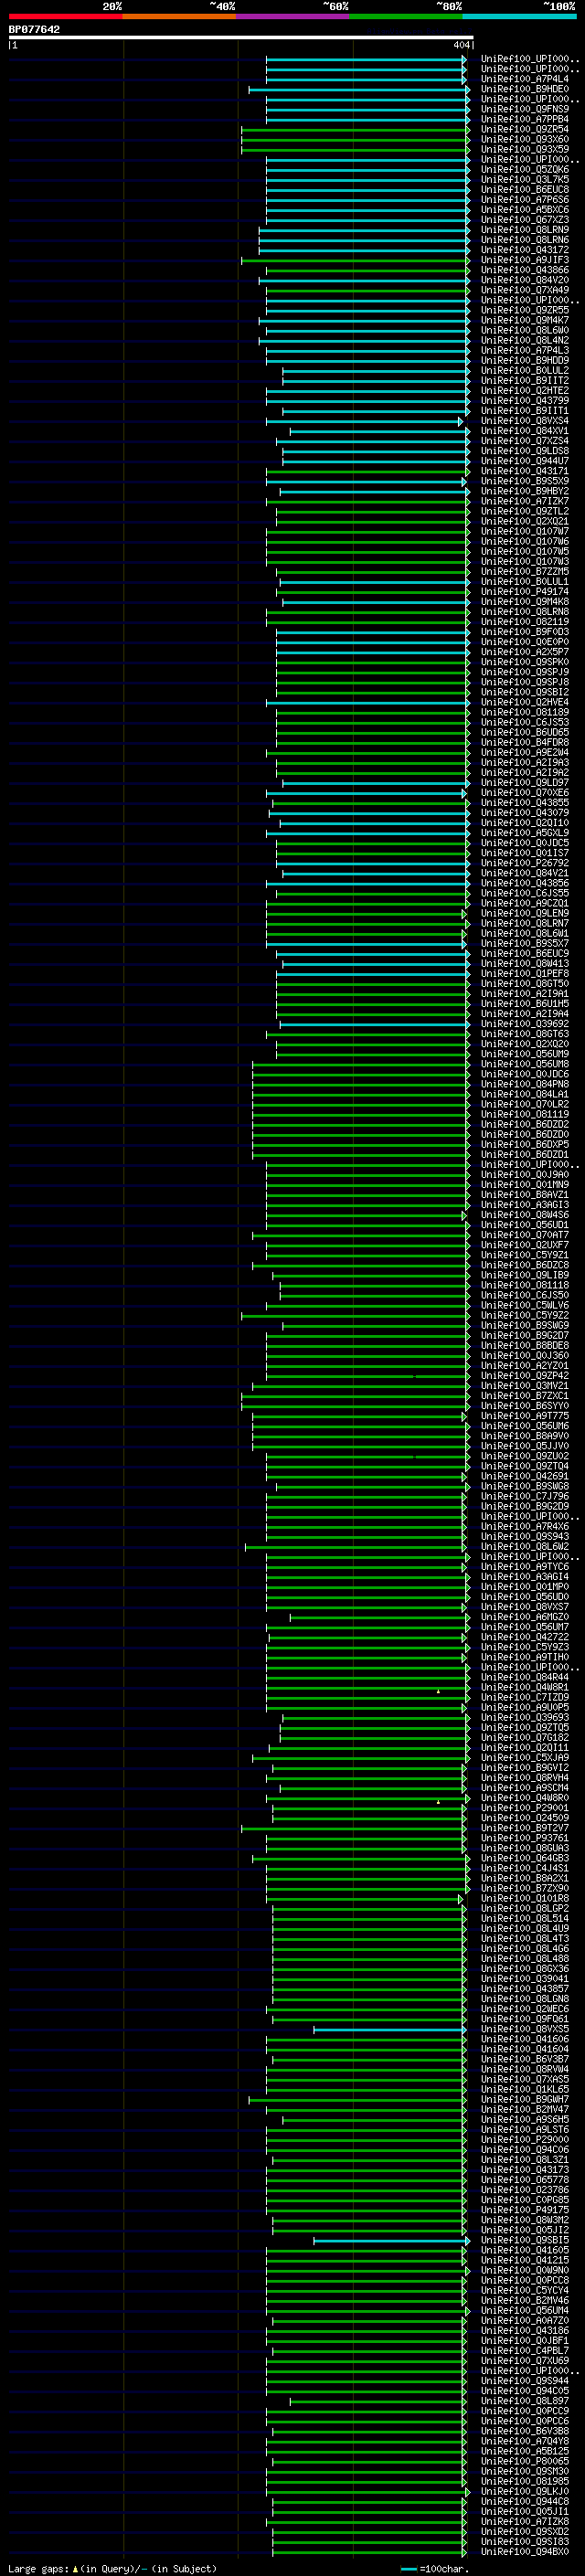The width and height of the screenshot is (585, 2576).
Task: Open hit label UniRef100_C5WLV6
Action: coord(524,1305)
